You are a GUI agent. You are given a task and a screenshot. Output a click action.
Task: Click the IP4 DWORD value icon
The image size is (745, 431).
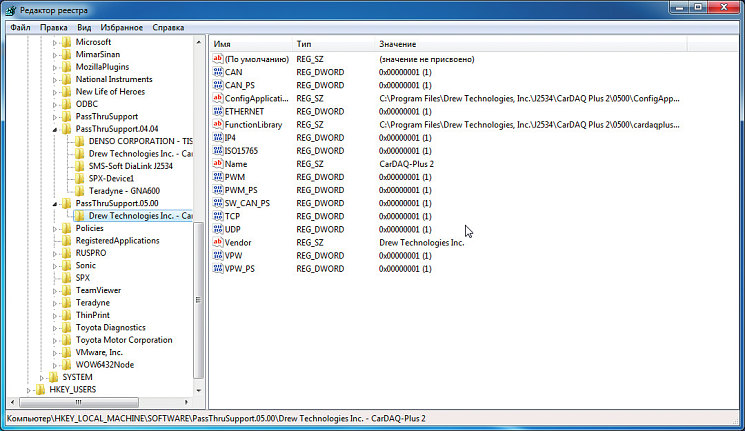point(218,137)
